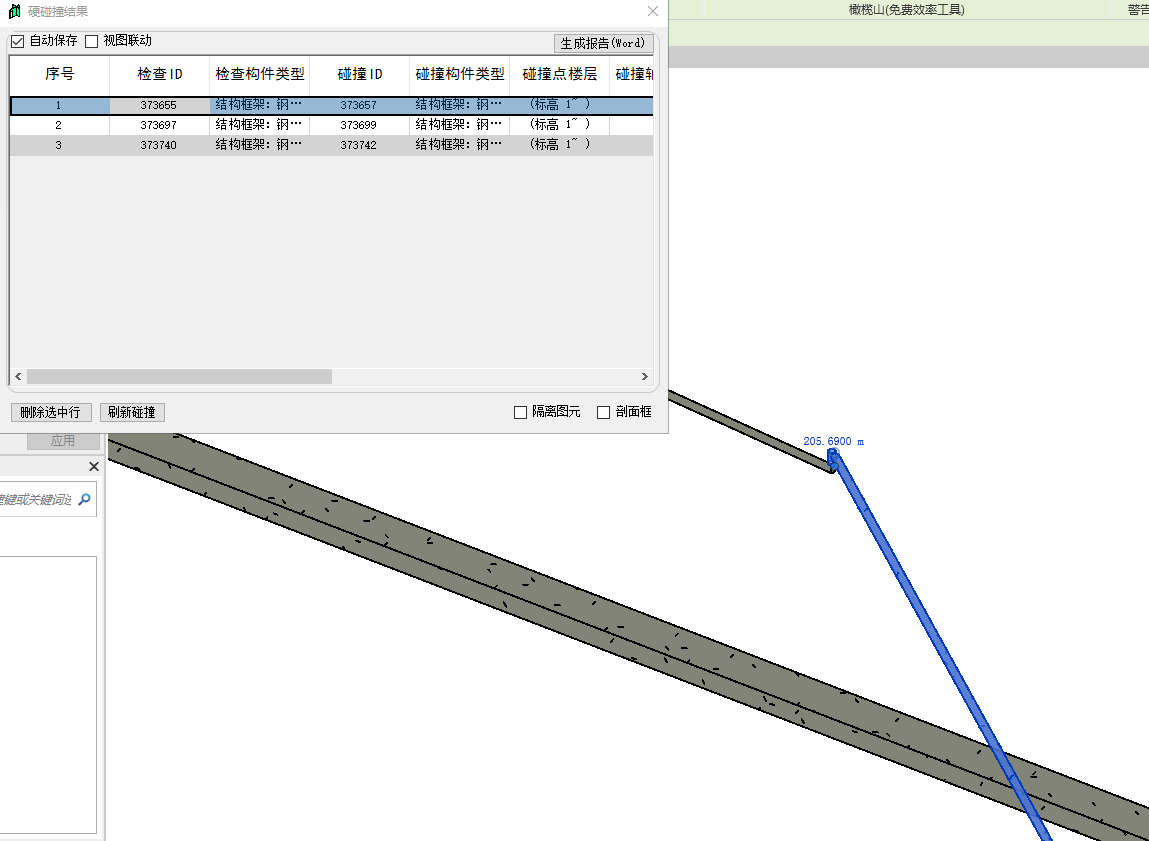The width and height of the screenshot is (1149, 841).
Task: Sort by the 检查ID column header
Action: click(160, 75)
